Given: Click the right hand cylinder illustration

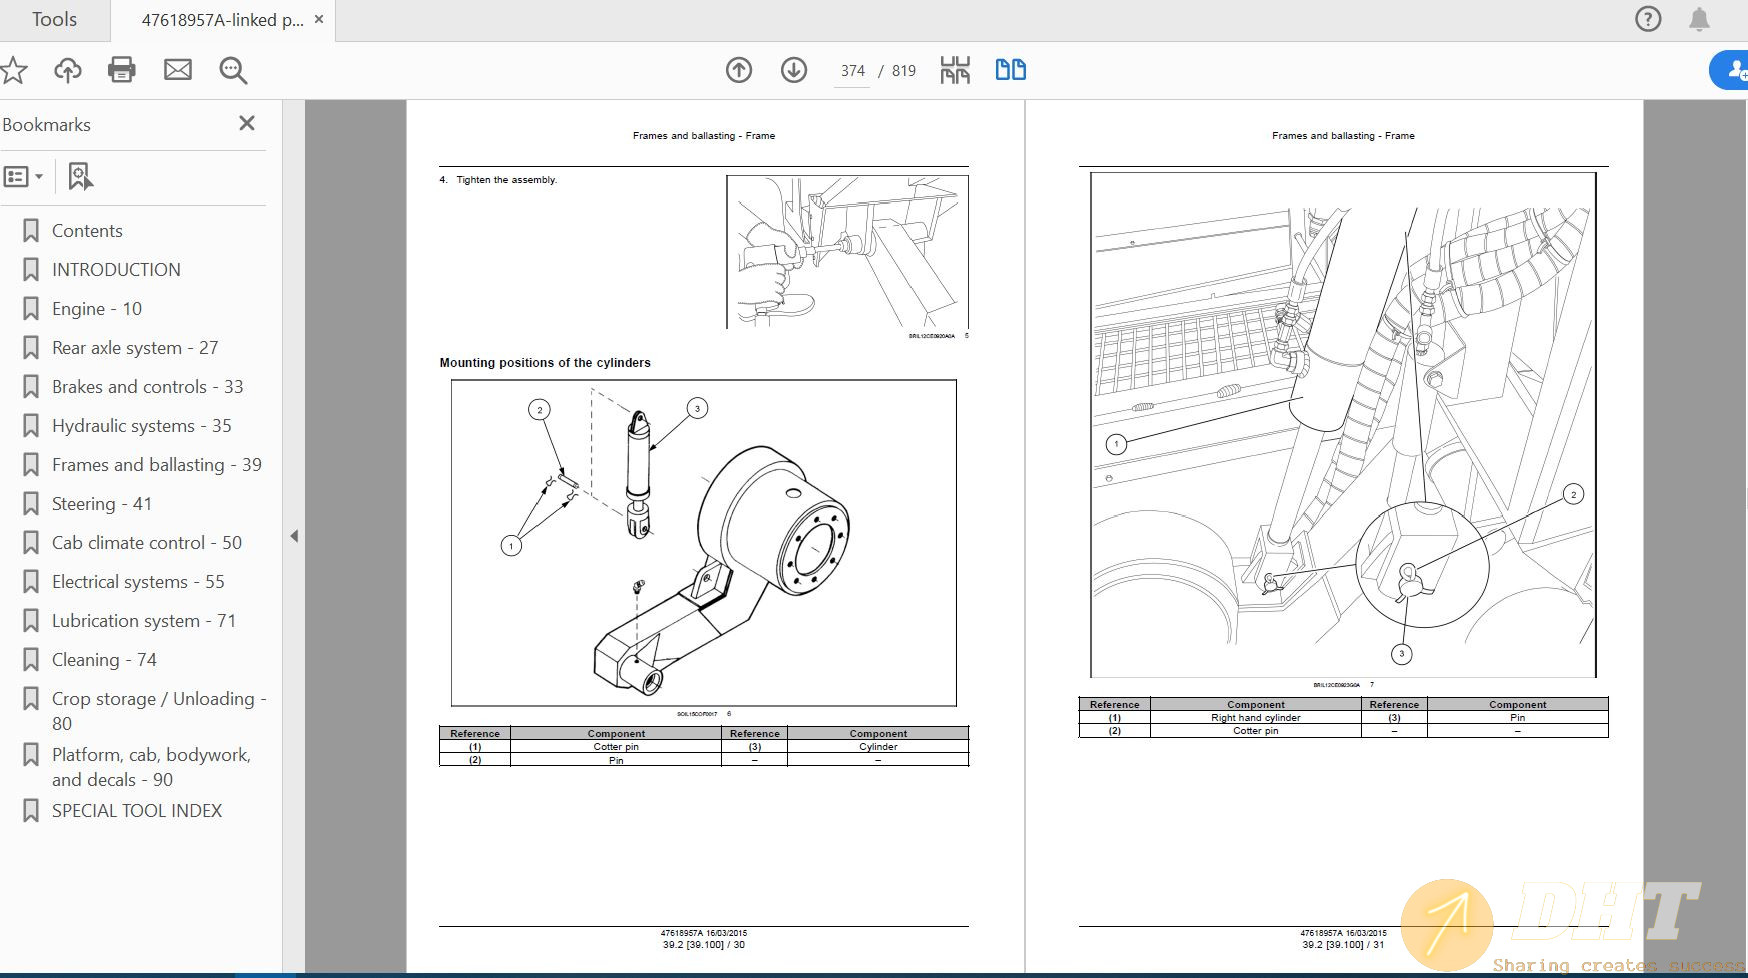Looking at the screenshot, I should (1343, 425).
